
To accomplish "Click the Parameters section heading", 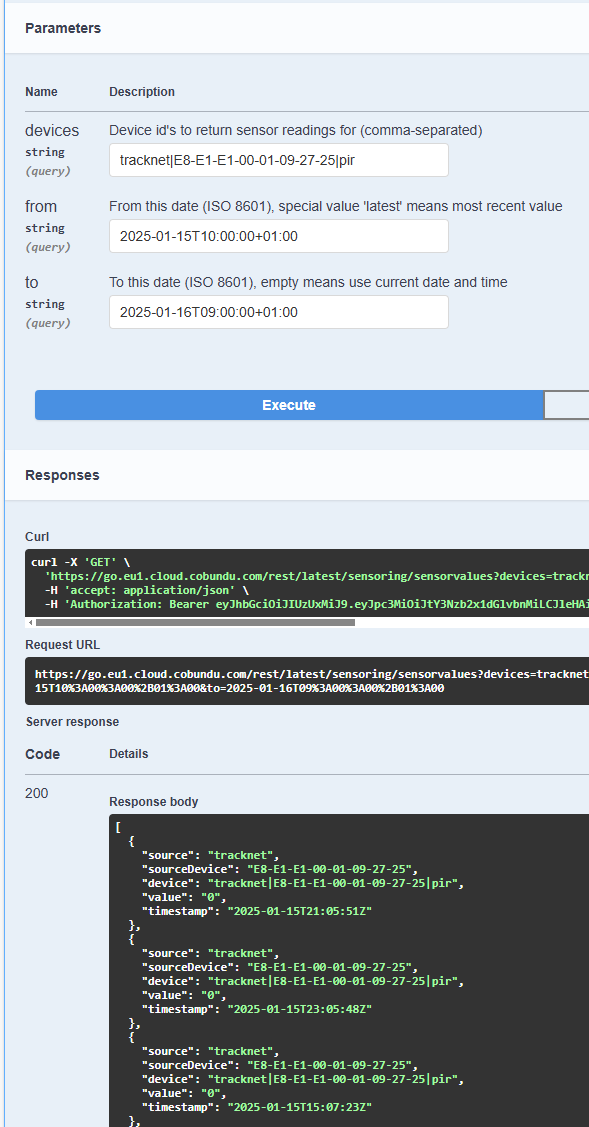I will [63, 28].
